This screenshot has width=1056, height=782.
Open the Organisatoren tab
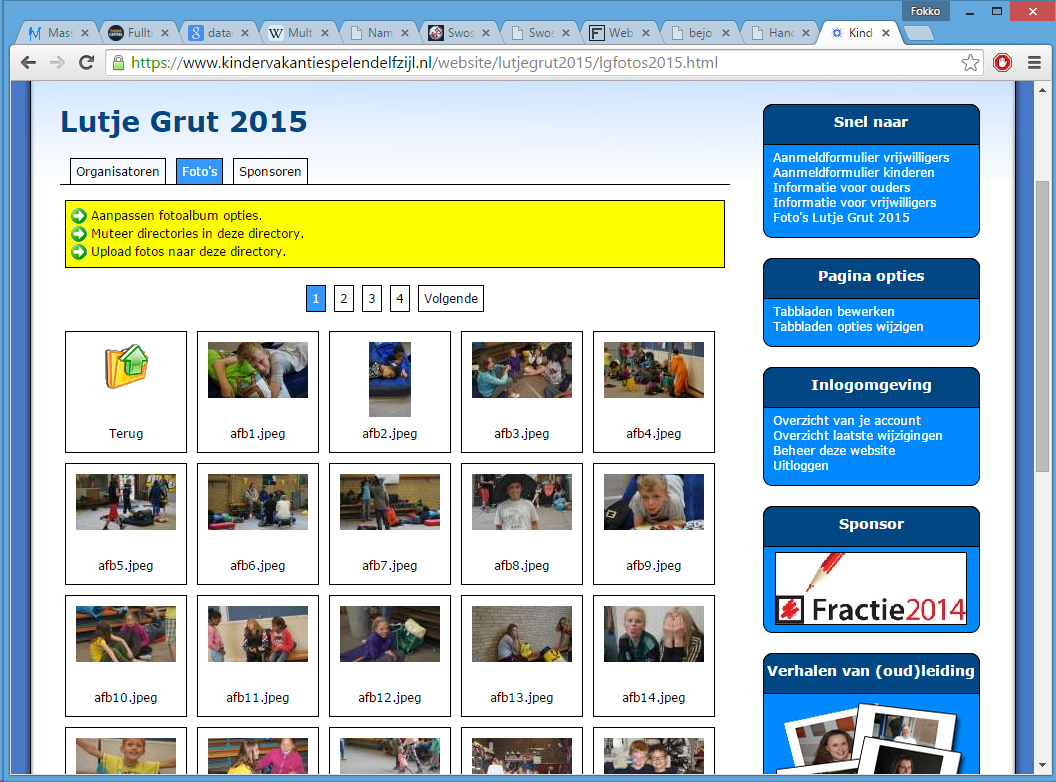[x=118, y=172]
